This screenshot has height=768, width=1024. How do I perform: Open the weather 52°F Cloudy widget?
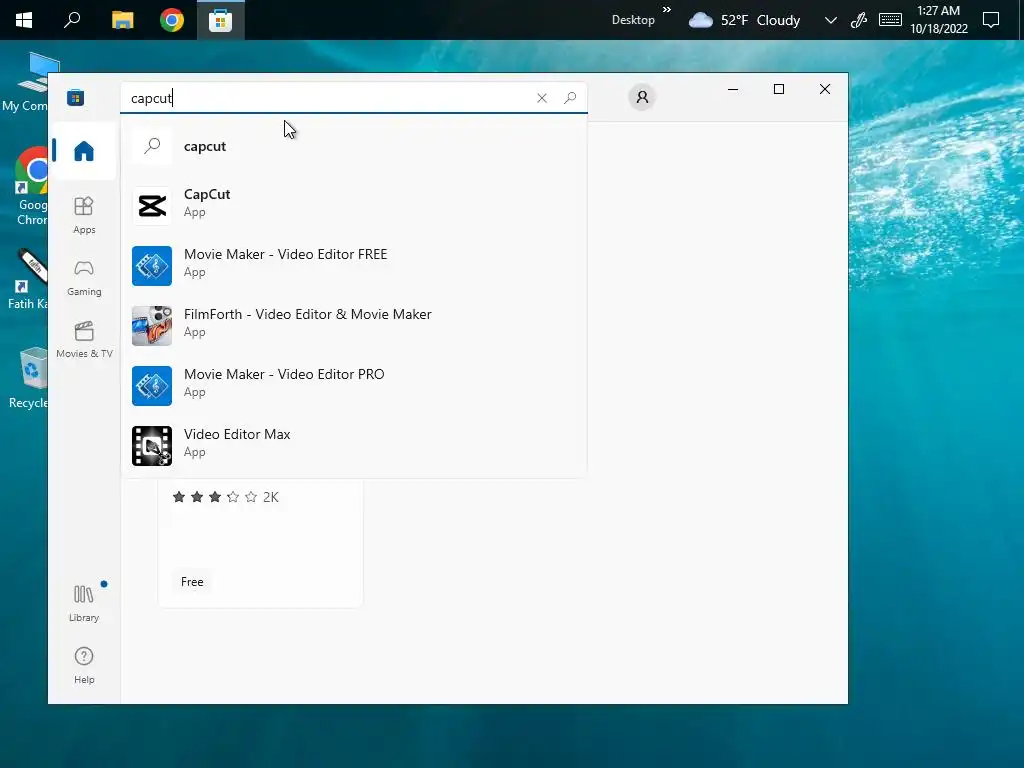744,20
